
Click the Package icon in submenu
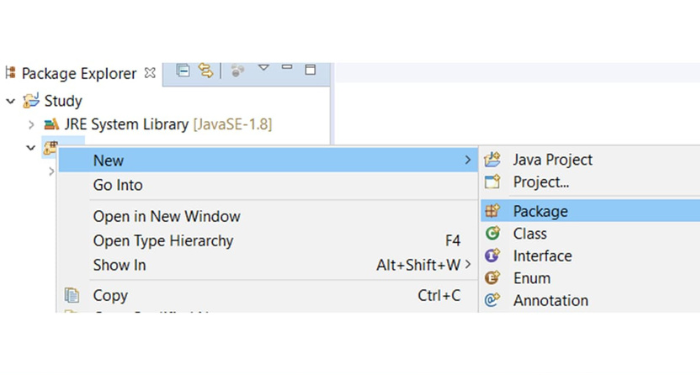click(x=492, y=211)
